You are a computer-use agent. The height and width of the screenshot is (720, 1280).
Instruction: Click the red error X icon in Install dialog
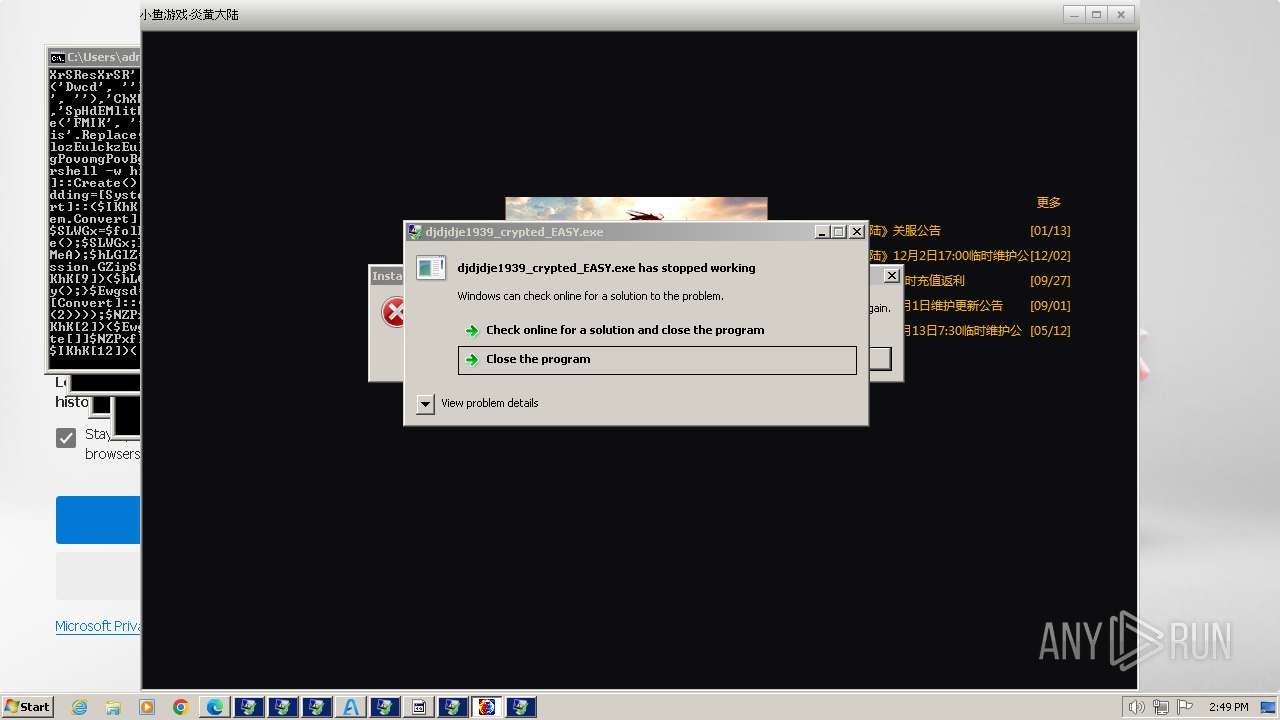click(393, 312)
